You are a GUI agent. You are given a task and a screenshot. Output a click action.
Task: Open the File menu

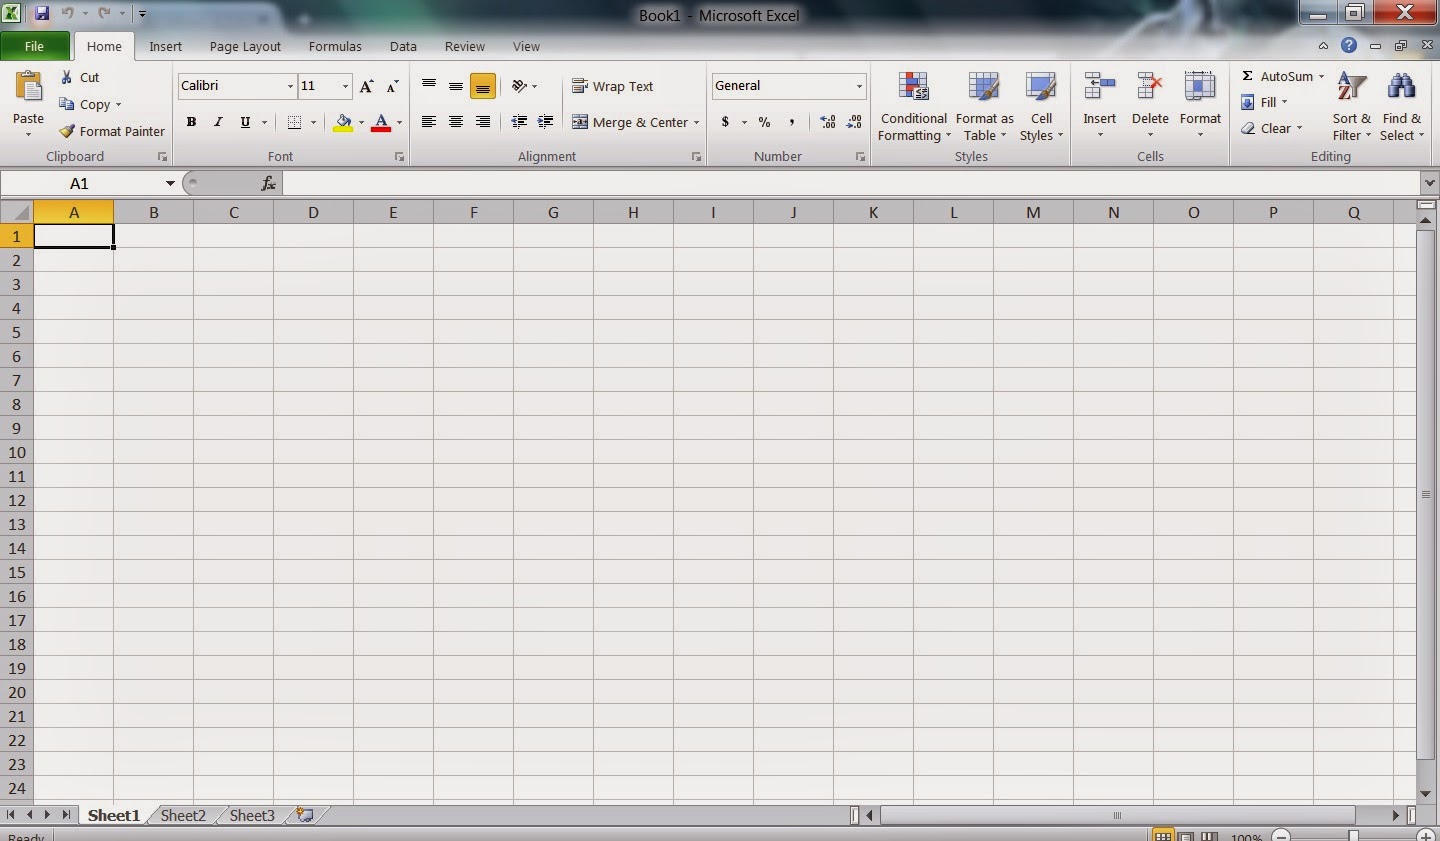[x=34, y=46]
